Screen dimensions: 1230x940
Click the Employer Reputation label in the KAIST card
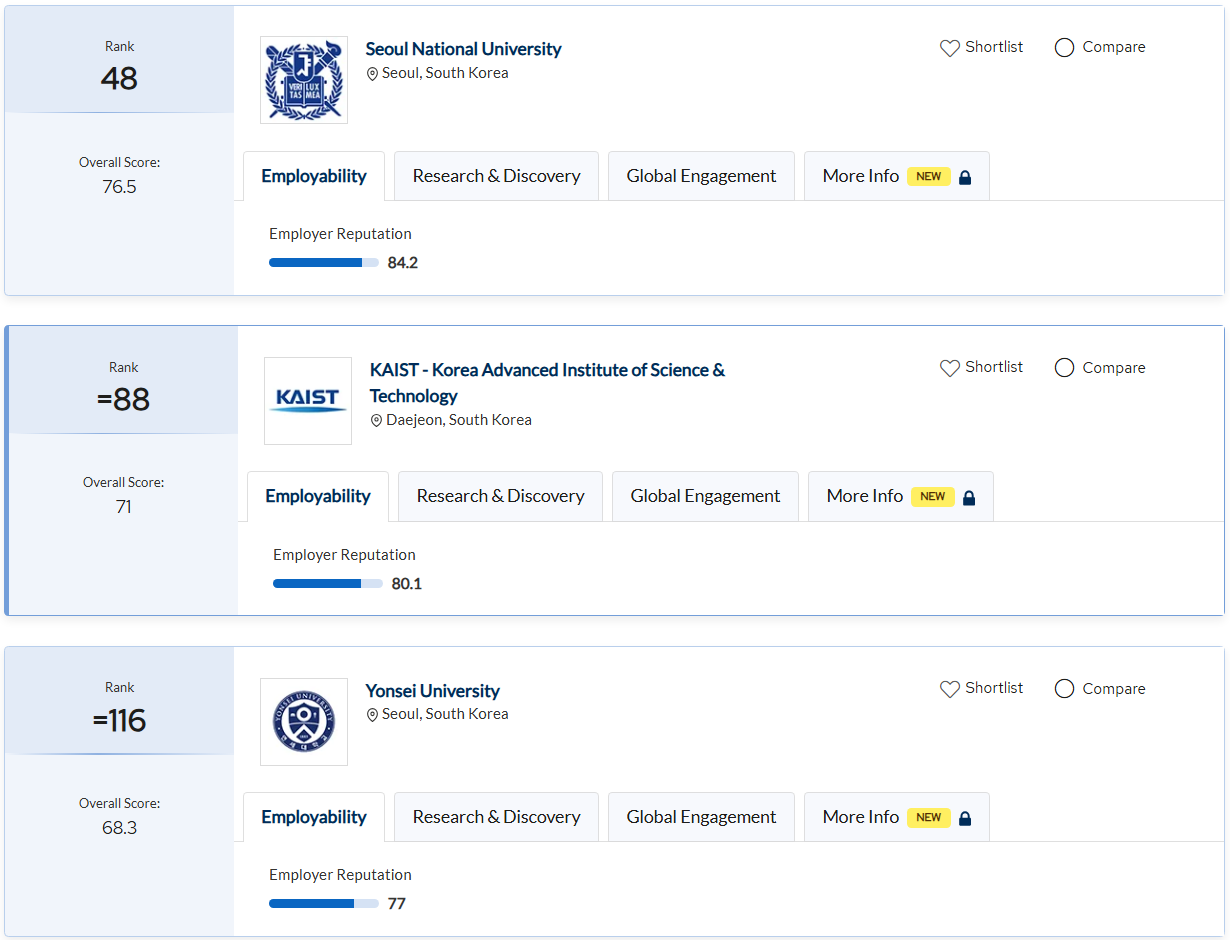coord(344,555)
